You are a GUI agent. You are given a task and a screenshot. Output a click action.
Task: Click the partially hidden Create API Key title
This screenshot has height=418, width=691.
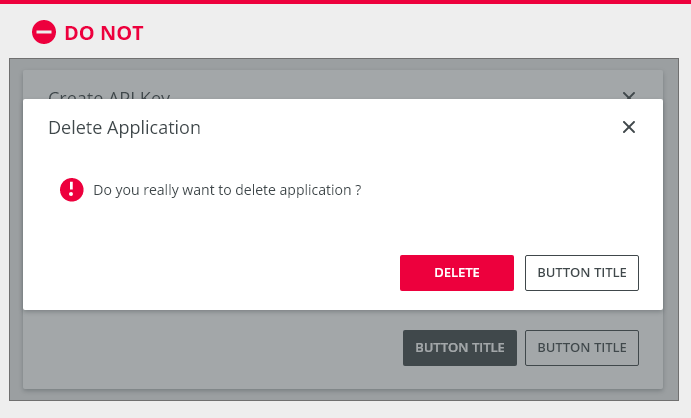click(x=109, y=95)
